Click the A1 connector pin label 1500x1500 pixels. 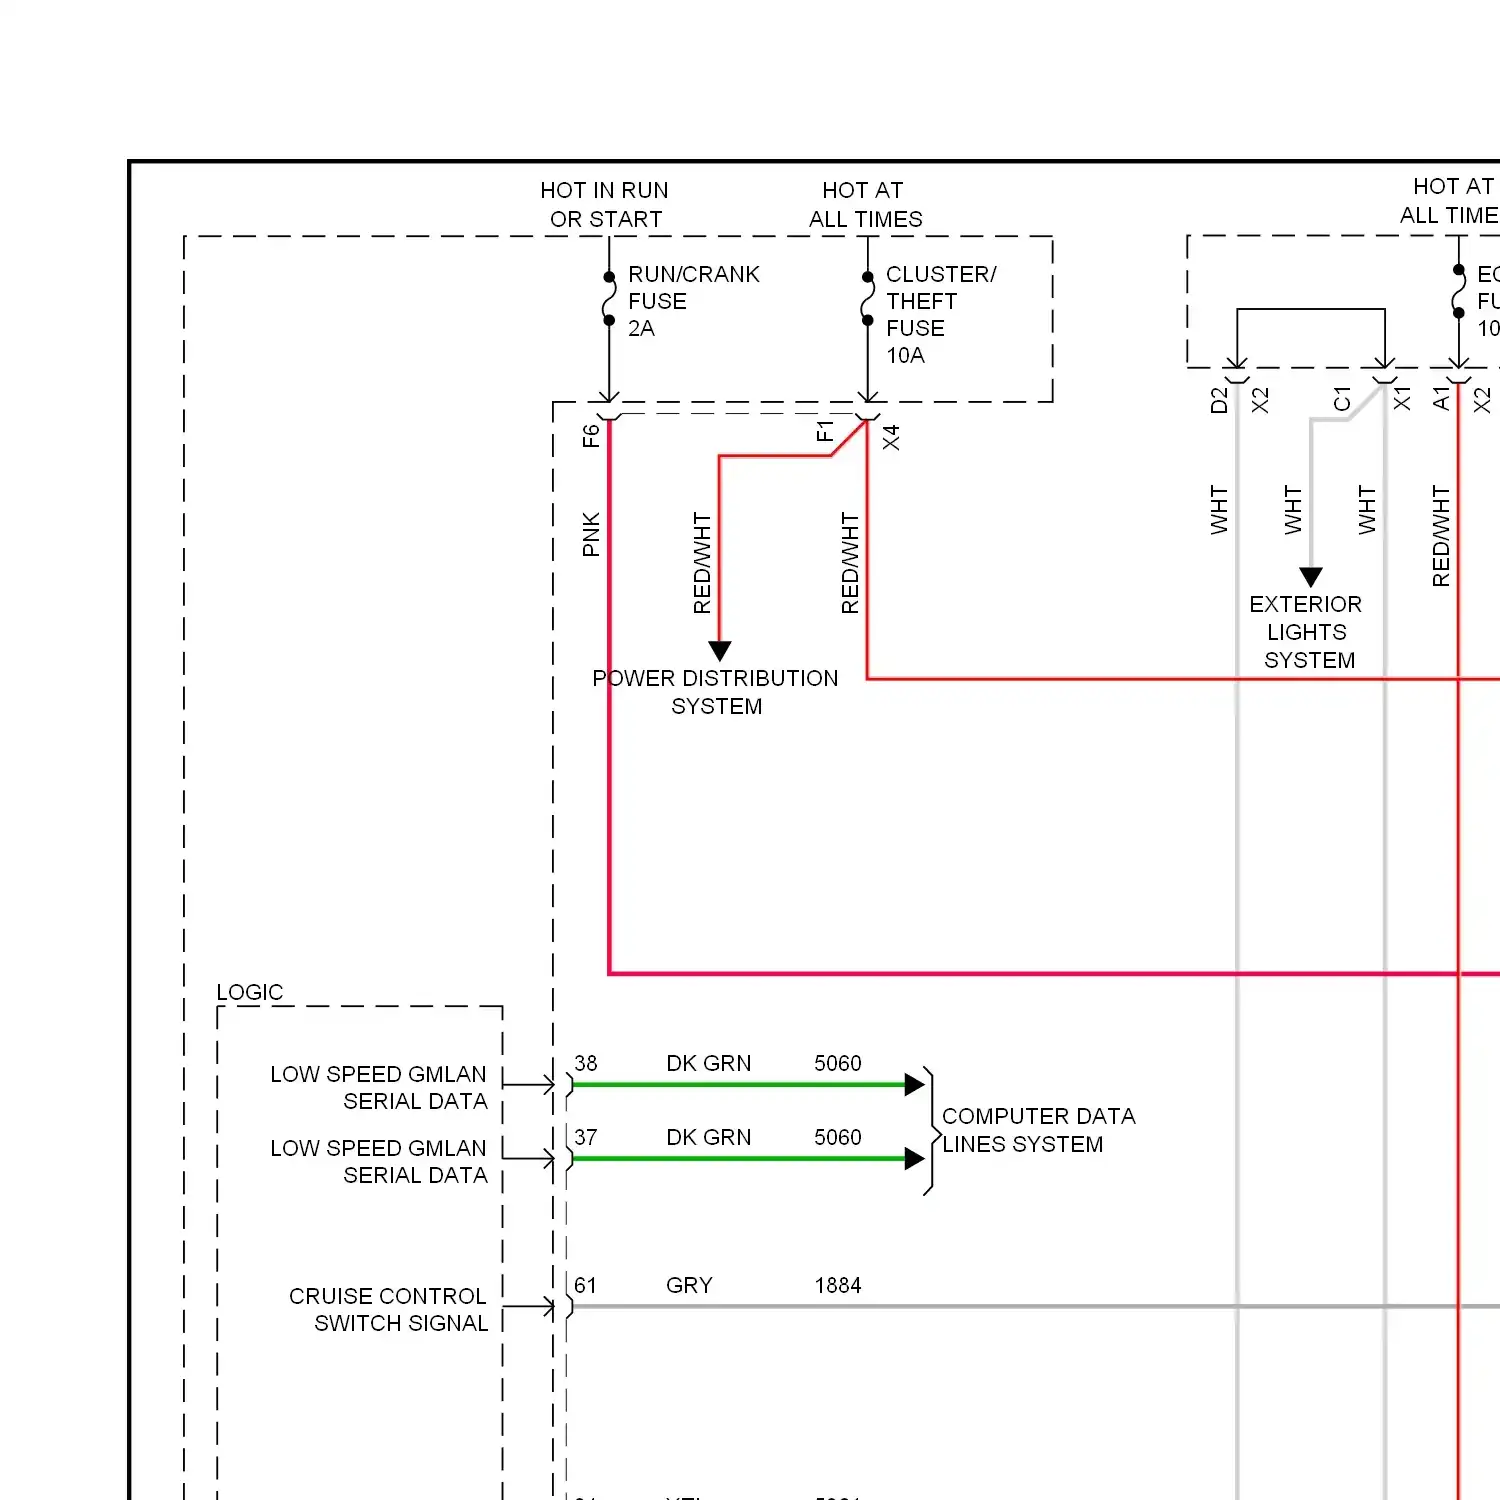(x=1441, y=398)
